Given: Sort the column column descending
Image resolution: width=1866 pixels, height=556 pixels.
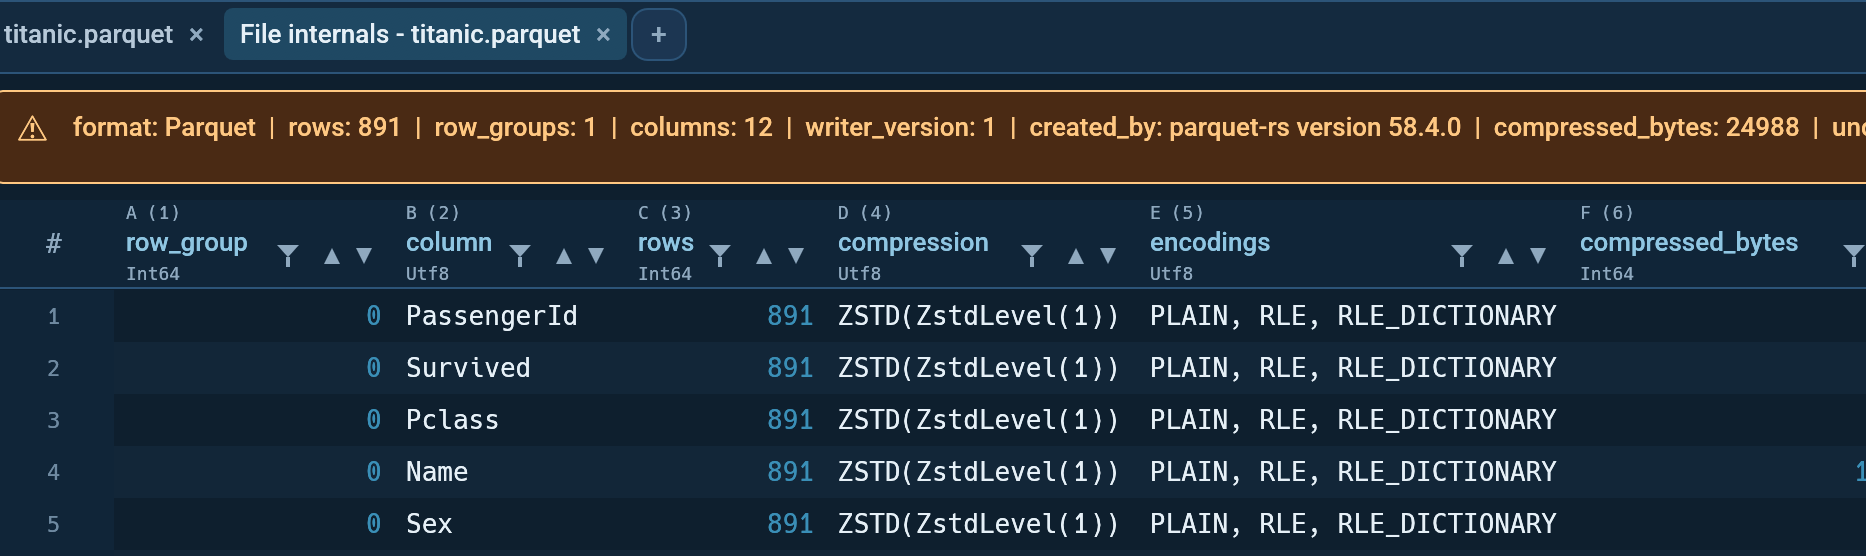Looking at the screenshot, I should pos(596,256).
